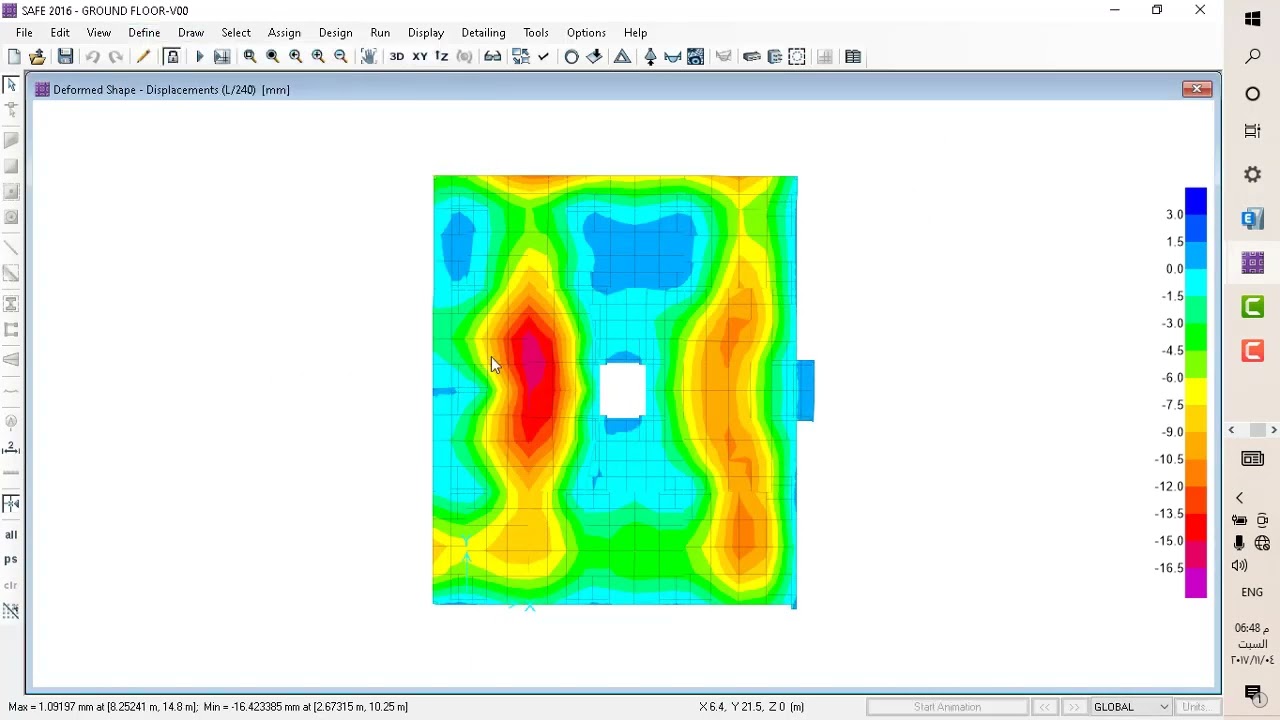1280x720 pixels.
Task: Set elevation view direction with Z arrow icon
Action: (442, 57)
